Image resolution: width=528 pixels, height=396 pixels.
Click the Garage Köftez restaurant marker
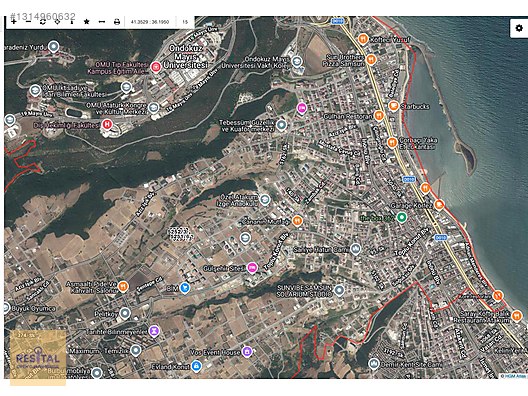click(439, 204)
